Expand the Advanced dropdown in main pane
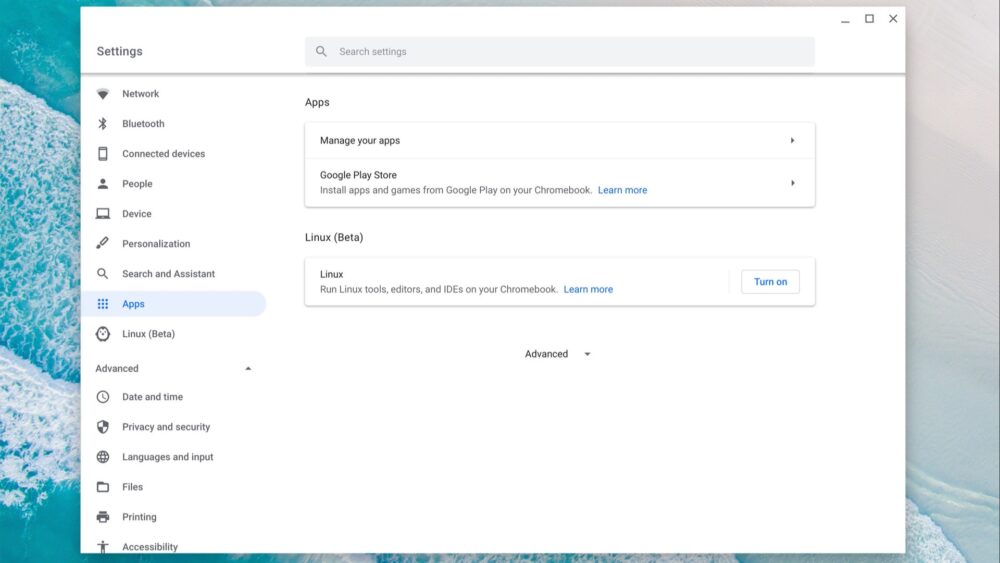 (559, 354)
